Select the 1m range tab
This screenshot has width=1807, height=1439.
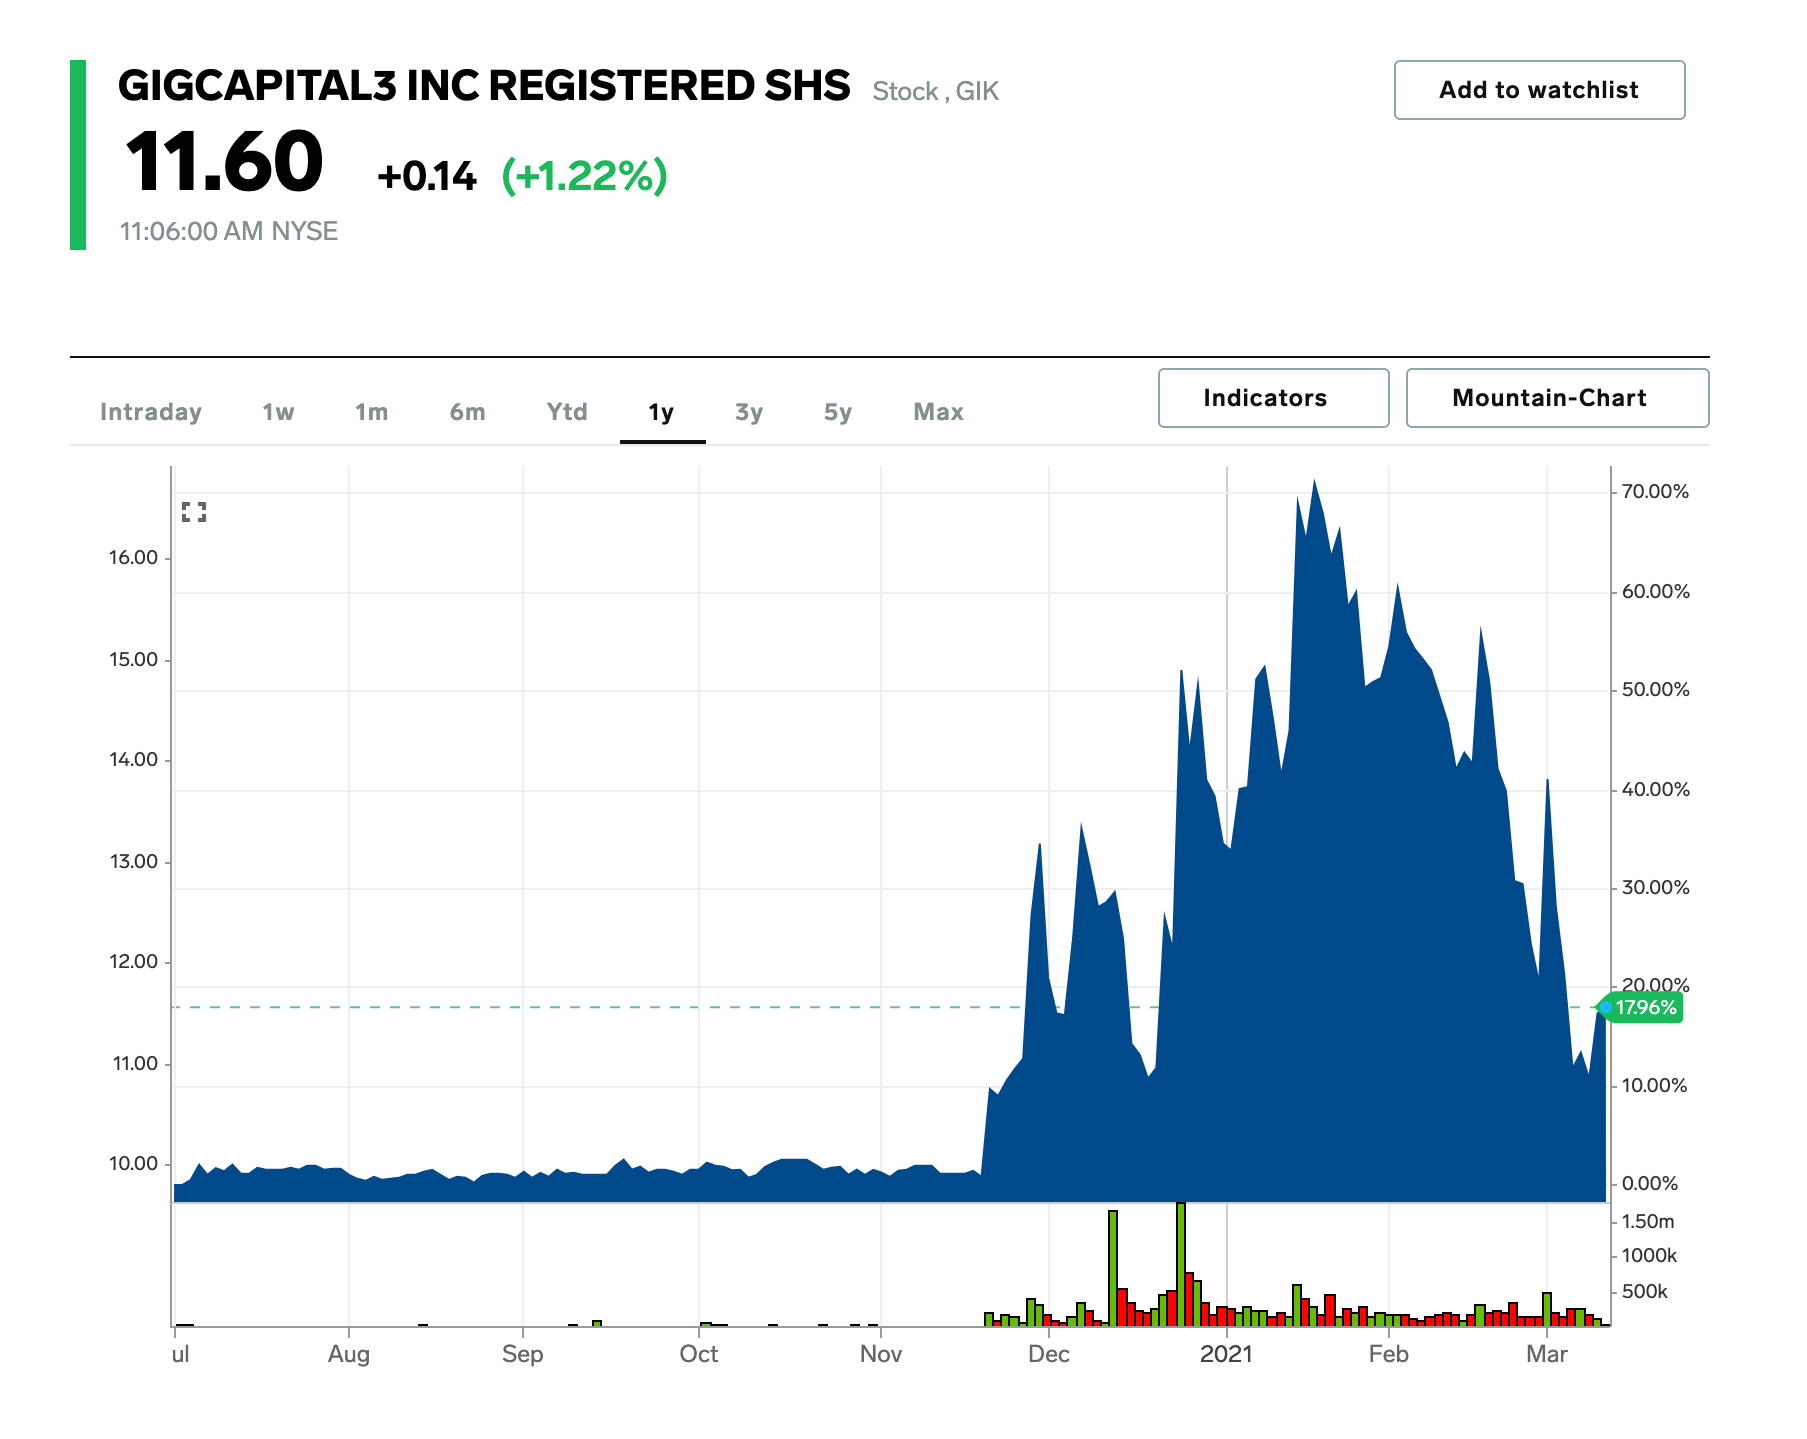coord(370,411)
